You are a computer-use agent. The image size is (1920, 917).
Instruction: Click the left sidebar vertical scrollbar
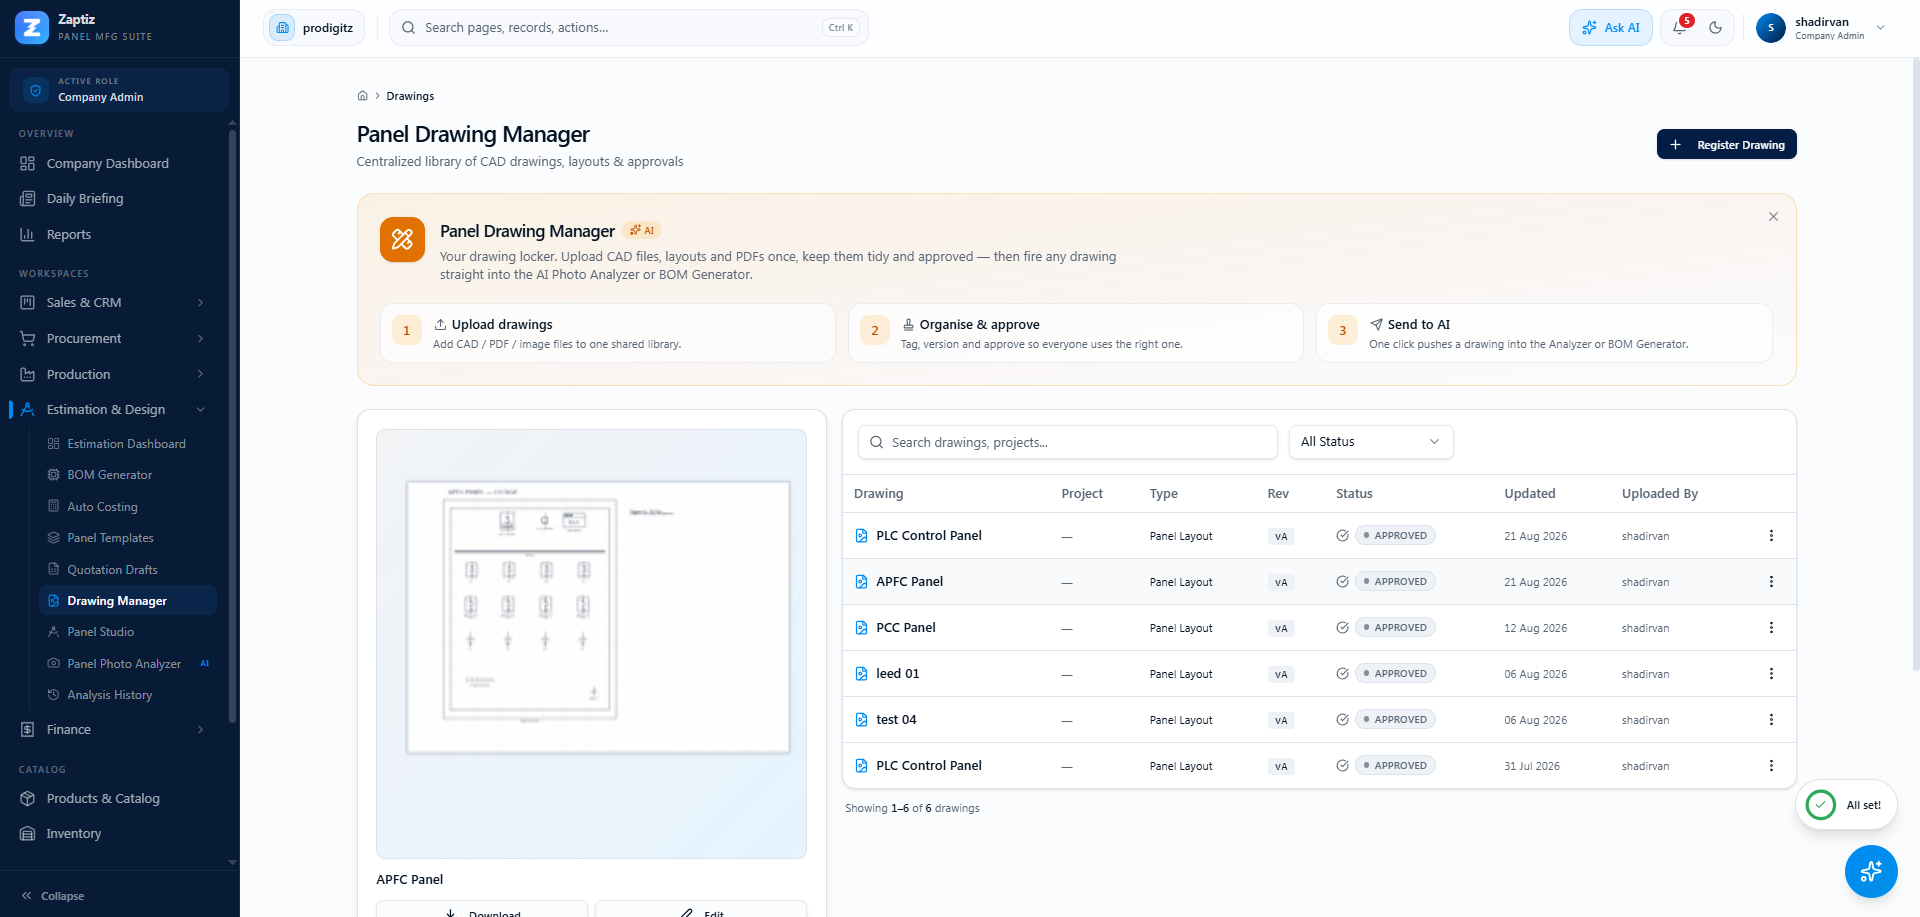click(233, 426)
